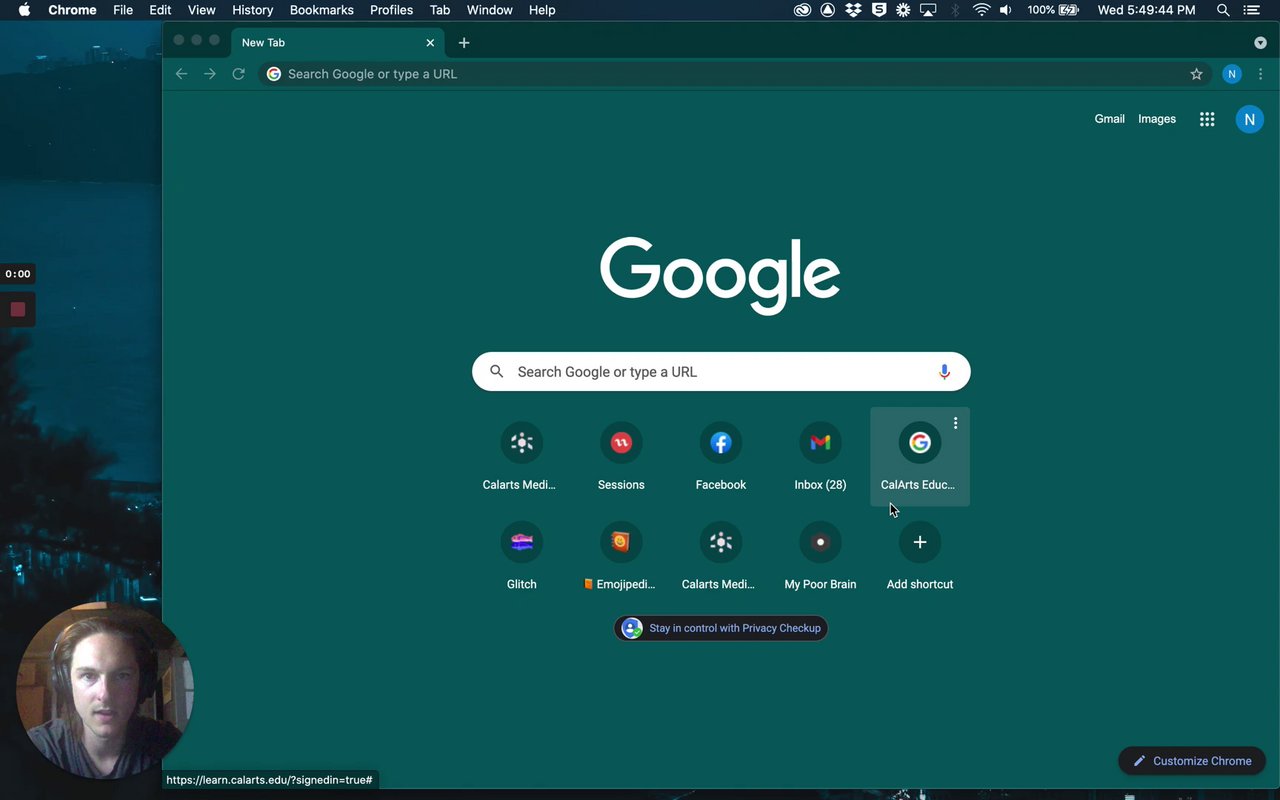Focus the Google search box on the page
1280x800 pixels.
coord(721,372)
